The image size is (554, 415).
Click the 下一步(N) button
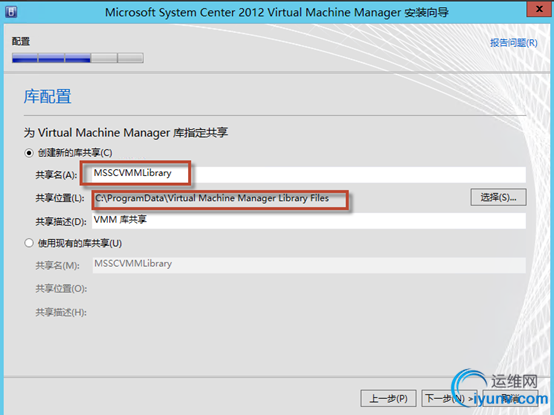[x=449, y=398]
